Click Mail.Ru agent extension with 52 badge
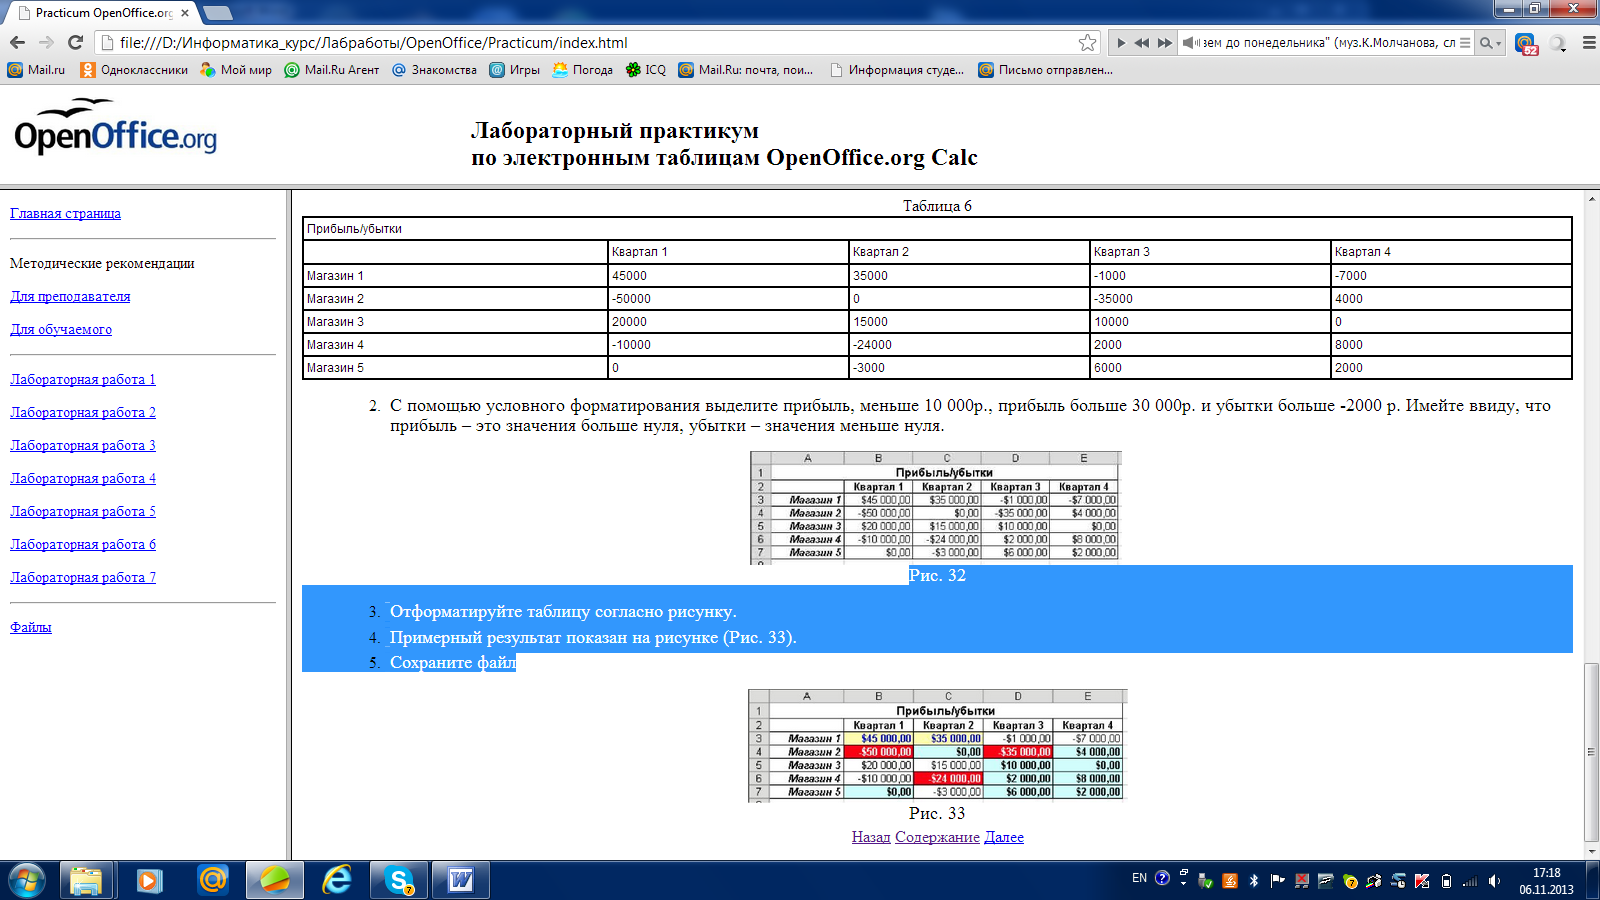The width and height of the screenshot is (1600, 900). coord(1526,43)
